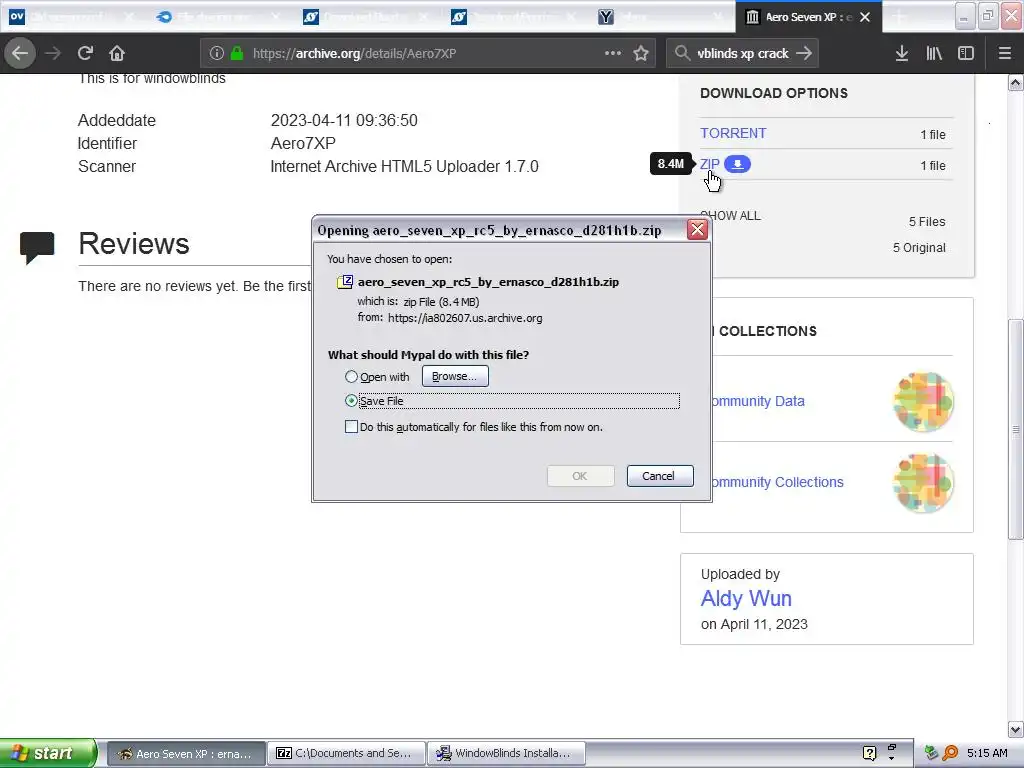Screen dimensions: 1024x768
Task: Click the search magnifier icon in search box
Action: 682,53
